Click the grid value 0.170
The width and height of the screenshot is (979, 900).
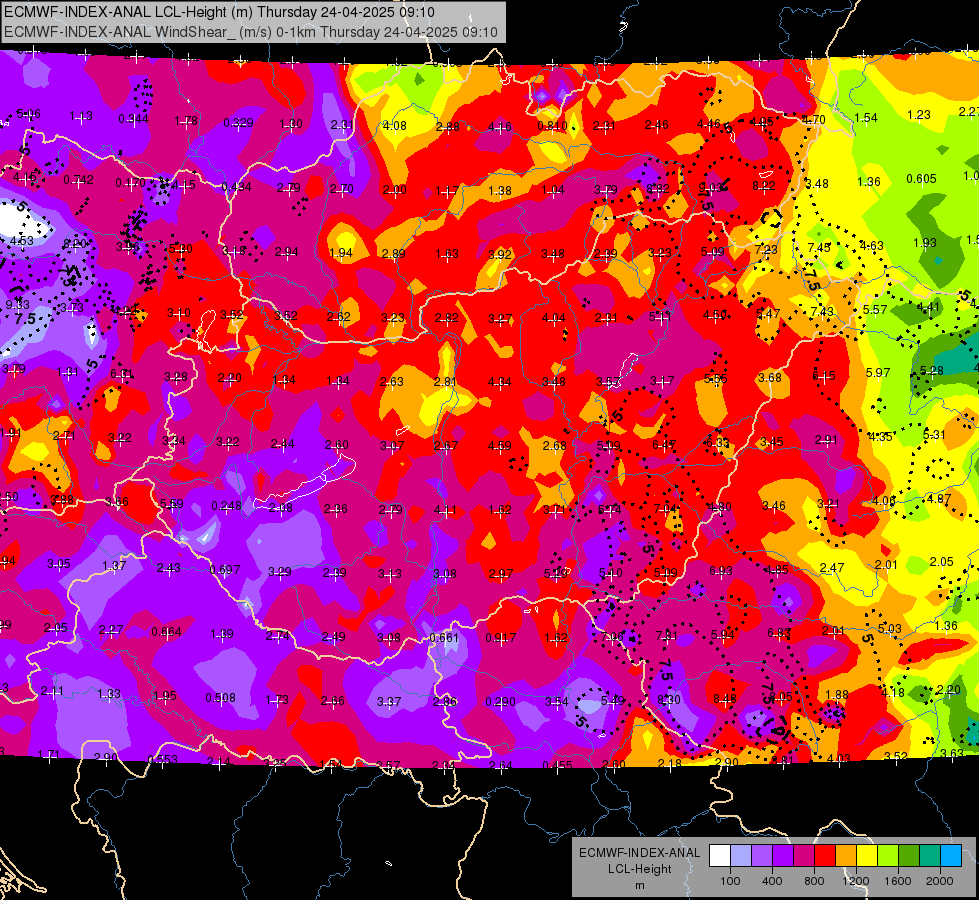point(130,183)
